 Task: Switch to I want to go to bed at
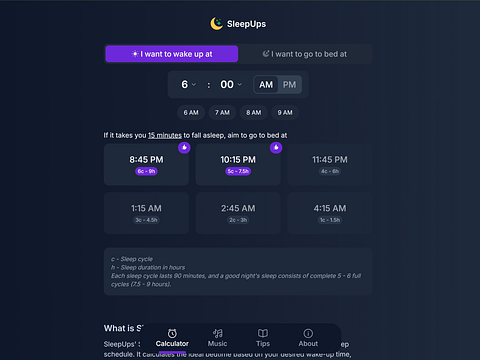pos(305,54)
